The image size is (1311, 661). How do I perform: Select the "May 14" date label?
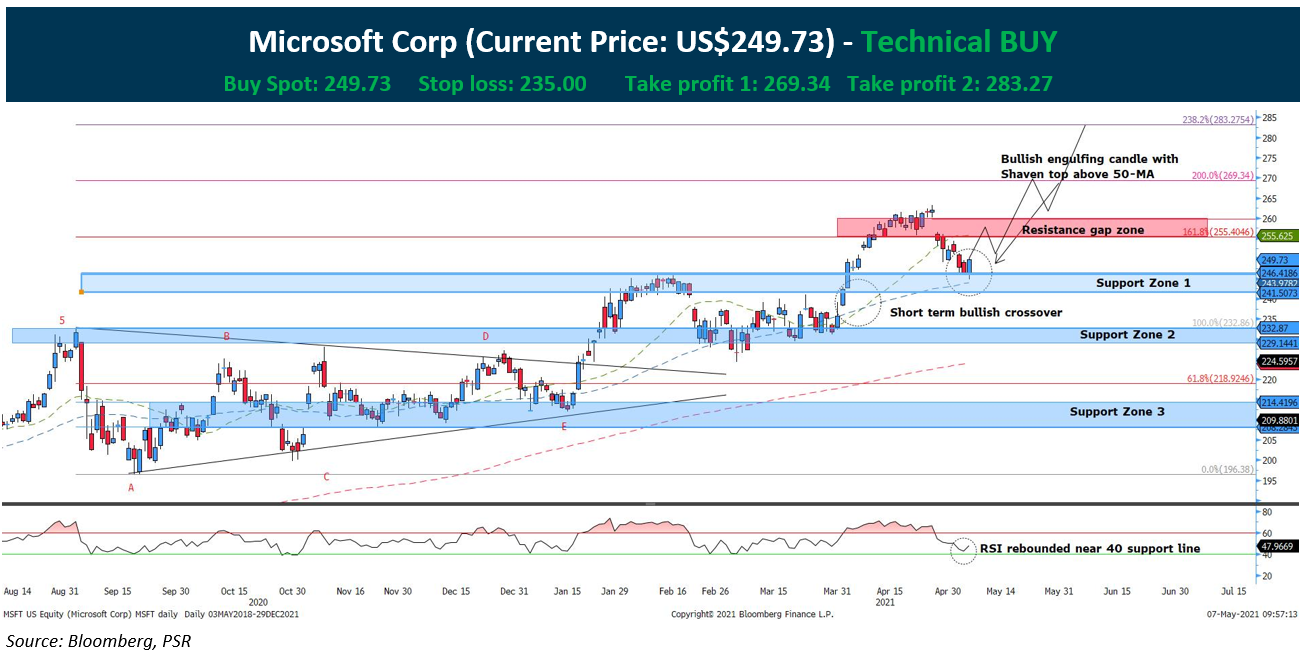1001,591
